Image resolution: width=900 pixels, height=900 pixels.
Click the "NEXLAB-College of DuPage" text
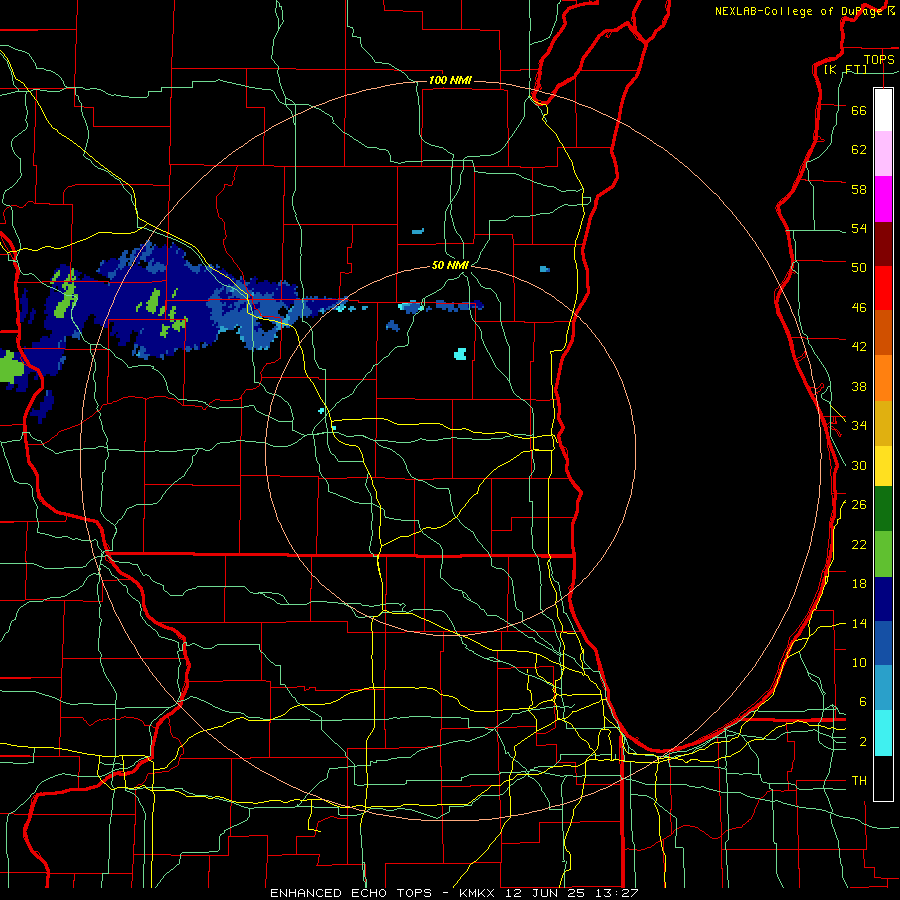coord(800,11)
